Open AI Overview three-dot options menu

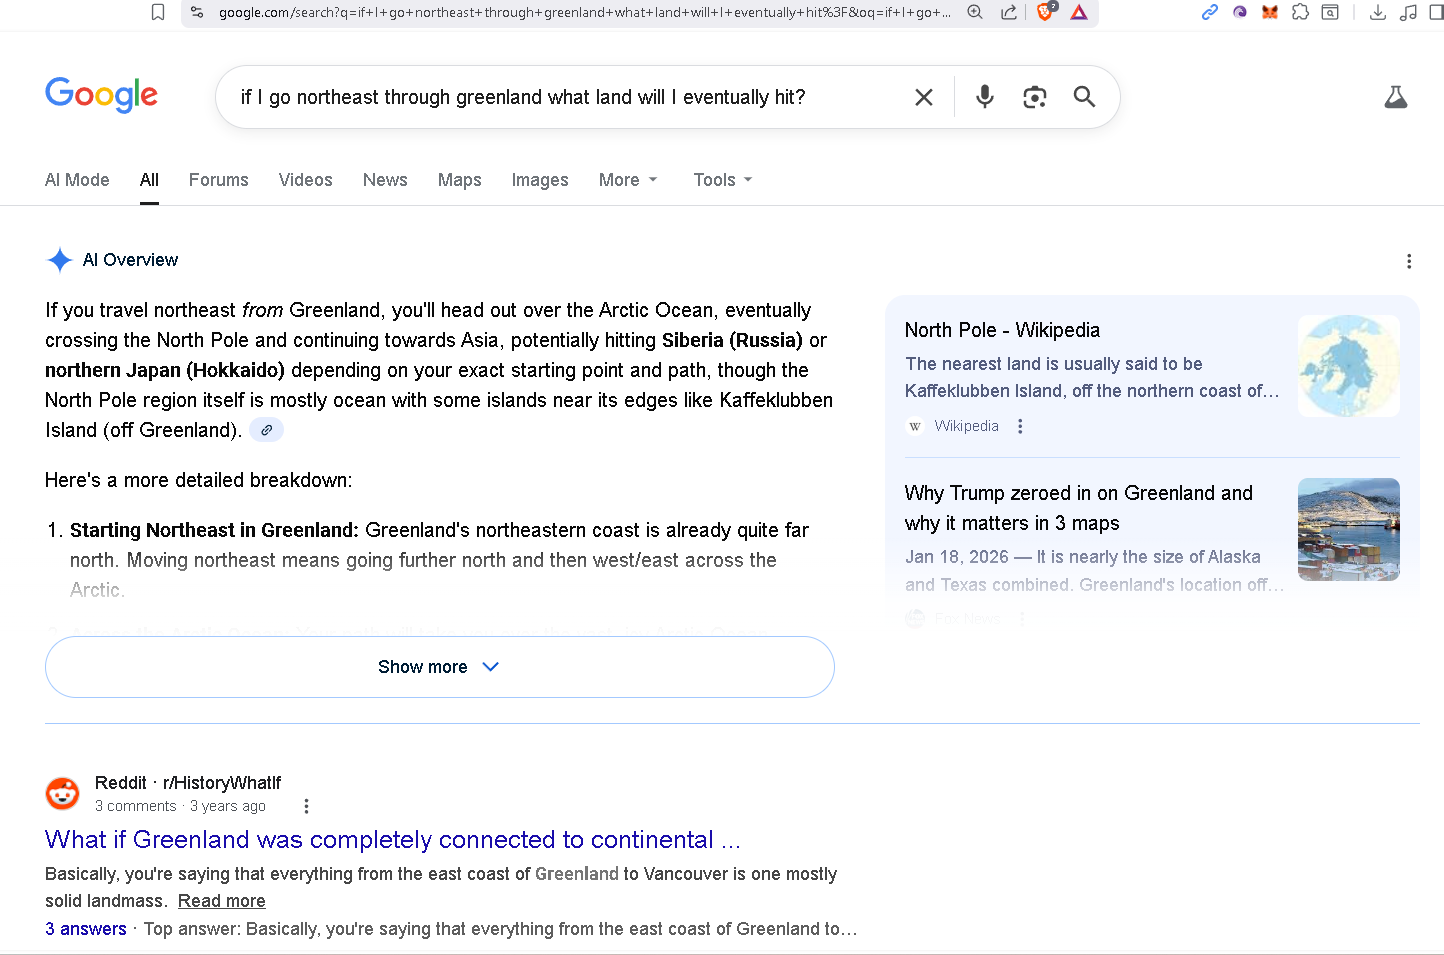(1409, 261)
